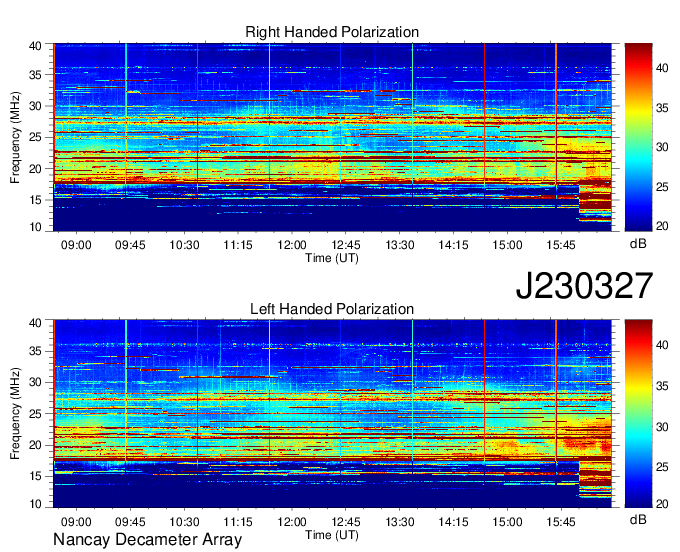Click the 'Nancay Decameter Array' caption
680x552 pixels.
(x=147, y=540)
